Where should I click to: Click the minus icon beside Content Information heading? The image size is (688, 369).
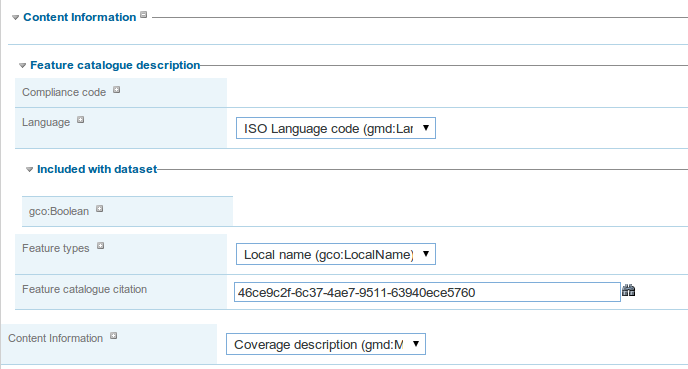coord(143,15)
